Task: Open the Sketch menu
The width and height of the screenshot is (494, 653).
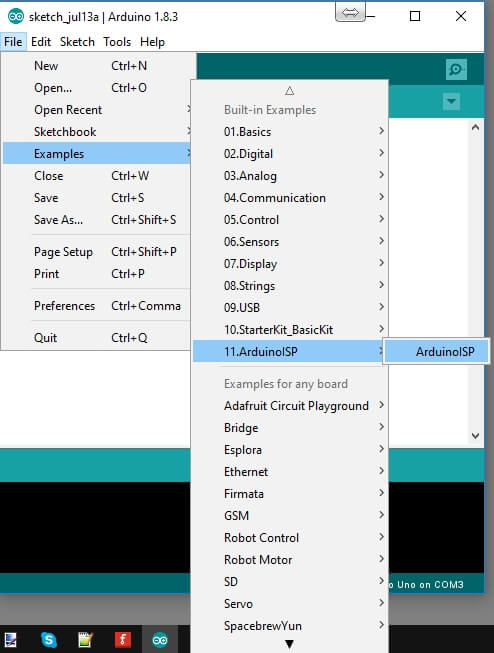Action: pos(77,42)
